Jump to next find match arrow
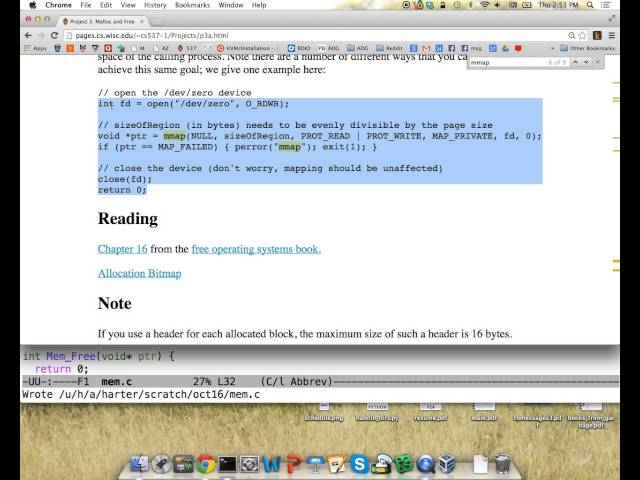 pyautogui.click(x=586, y=62)
